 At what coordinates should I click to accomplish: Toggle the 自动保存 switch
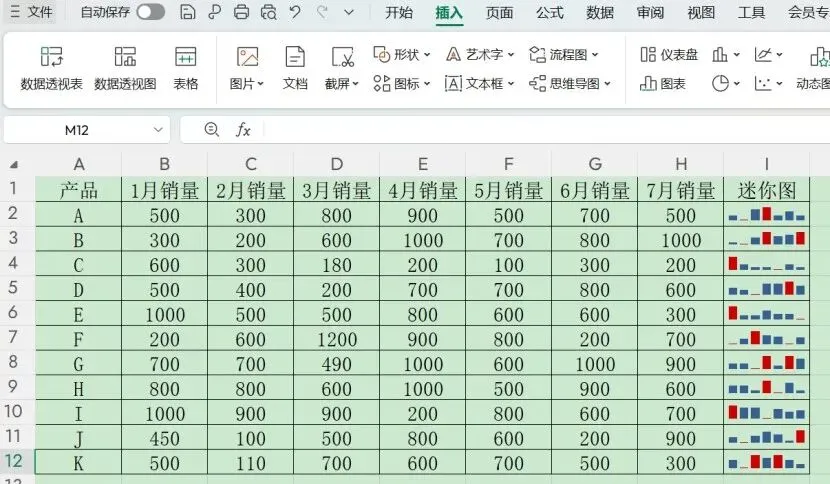point(150,12)
